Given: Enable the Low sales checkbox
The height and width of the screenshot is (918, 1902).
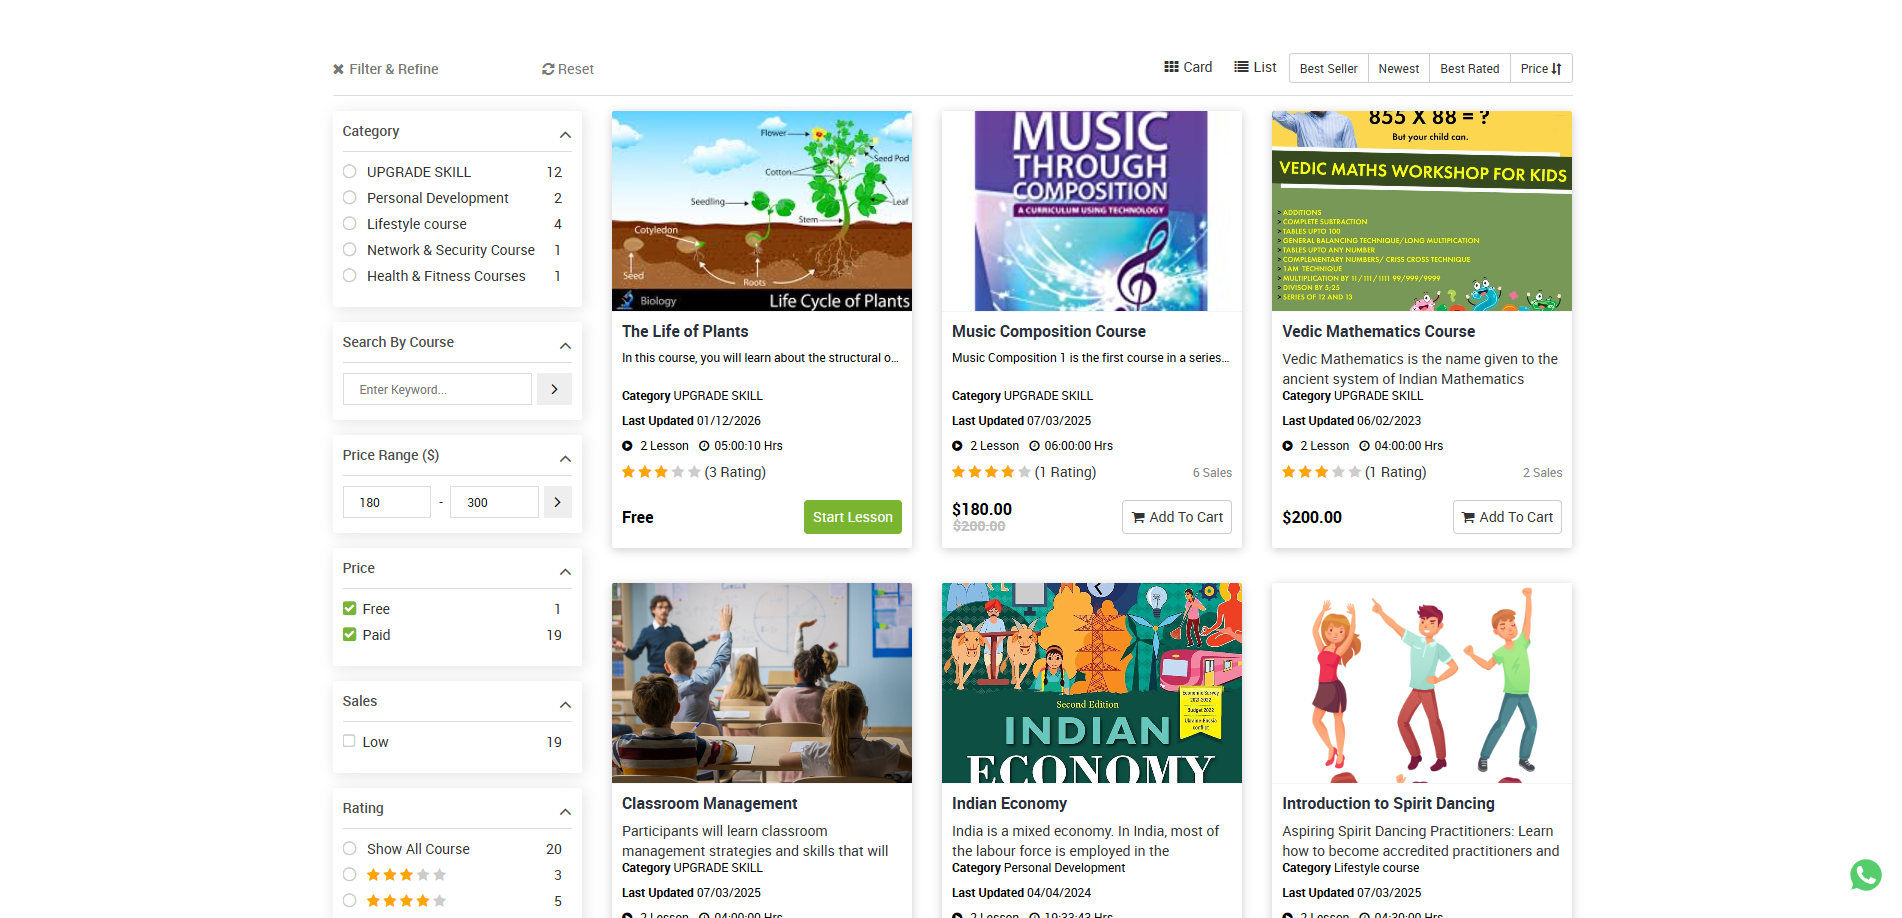Looking at the screenshot, I should coord(350,741).
